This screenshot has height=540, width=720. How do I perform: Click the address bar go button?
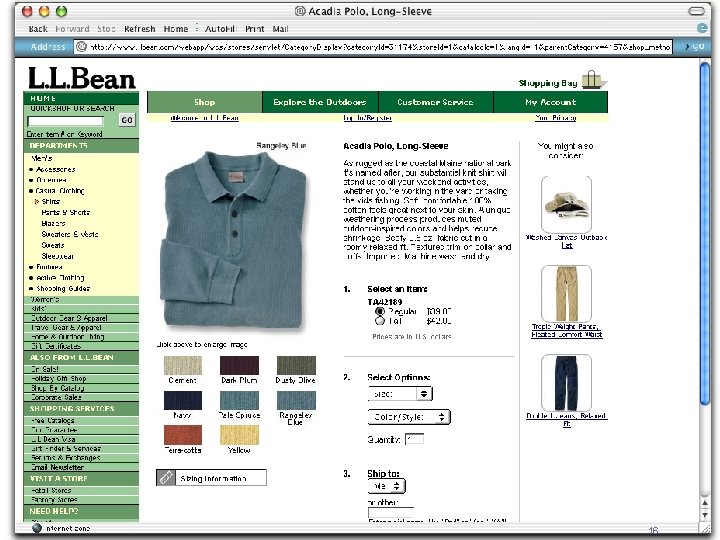pyautogui.click(x=694, y=47)
